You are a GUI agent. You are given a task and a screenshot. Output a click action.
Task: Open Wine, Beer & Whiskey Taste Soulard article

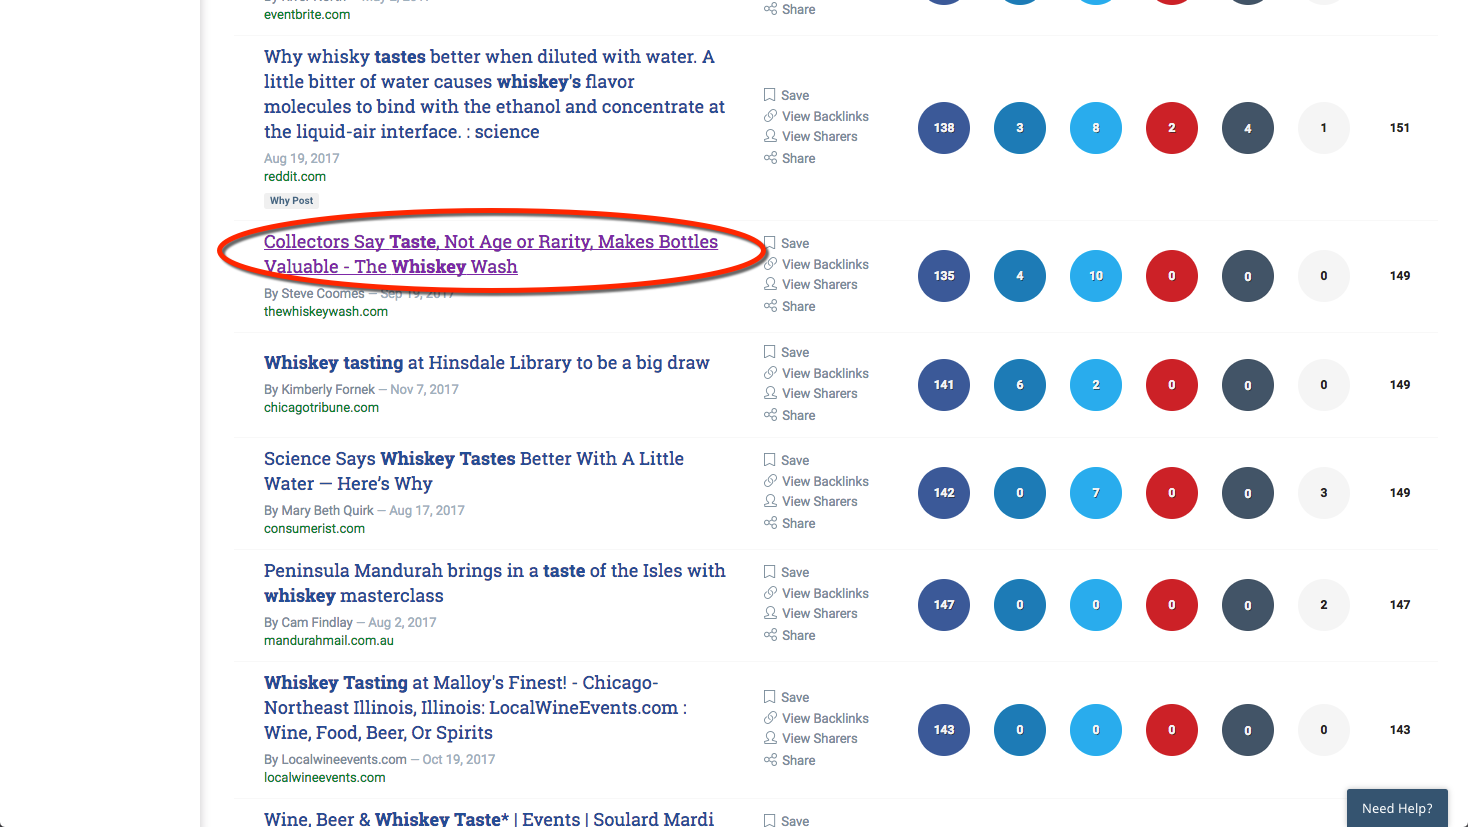coord(489,818)
